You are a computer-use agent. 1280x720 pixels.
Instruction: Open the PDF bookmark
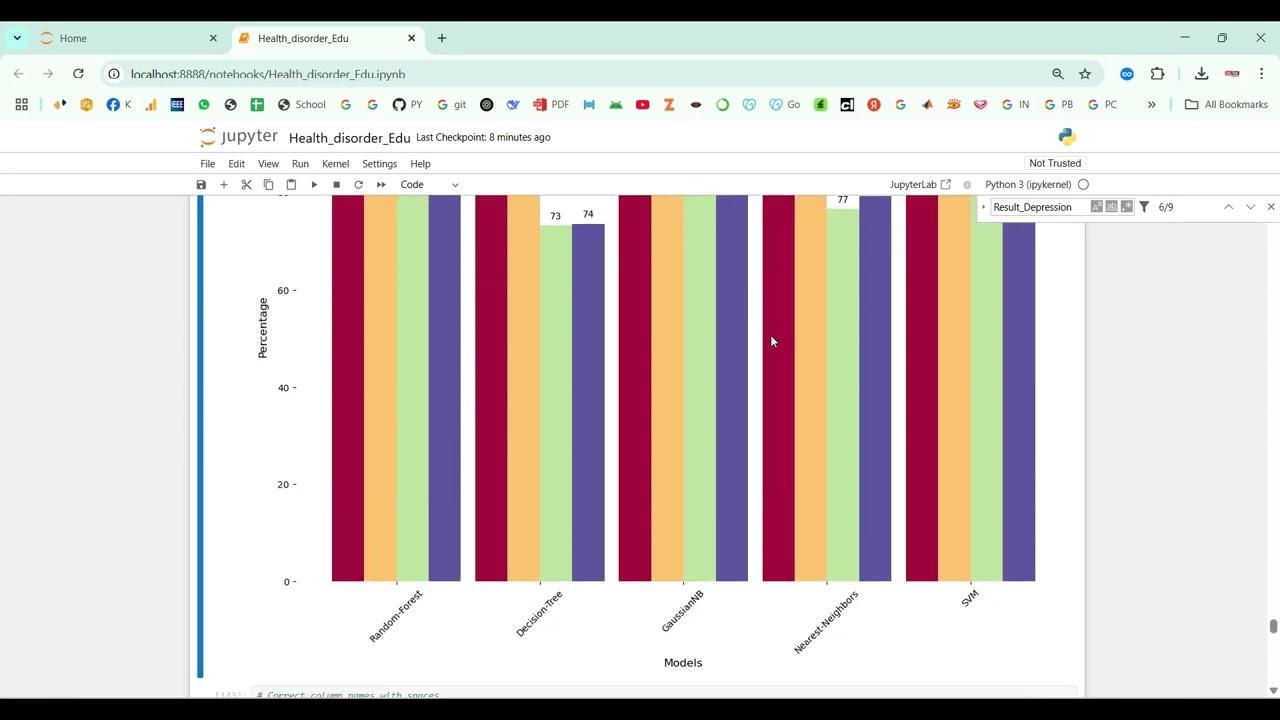click(551, 104)
